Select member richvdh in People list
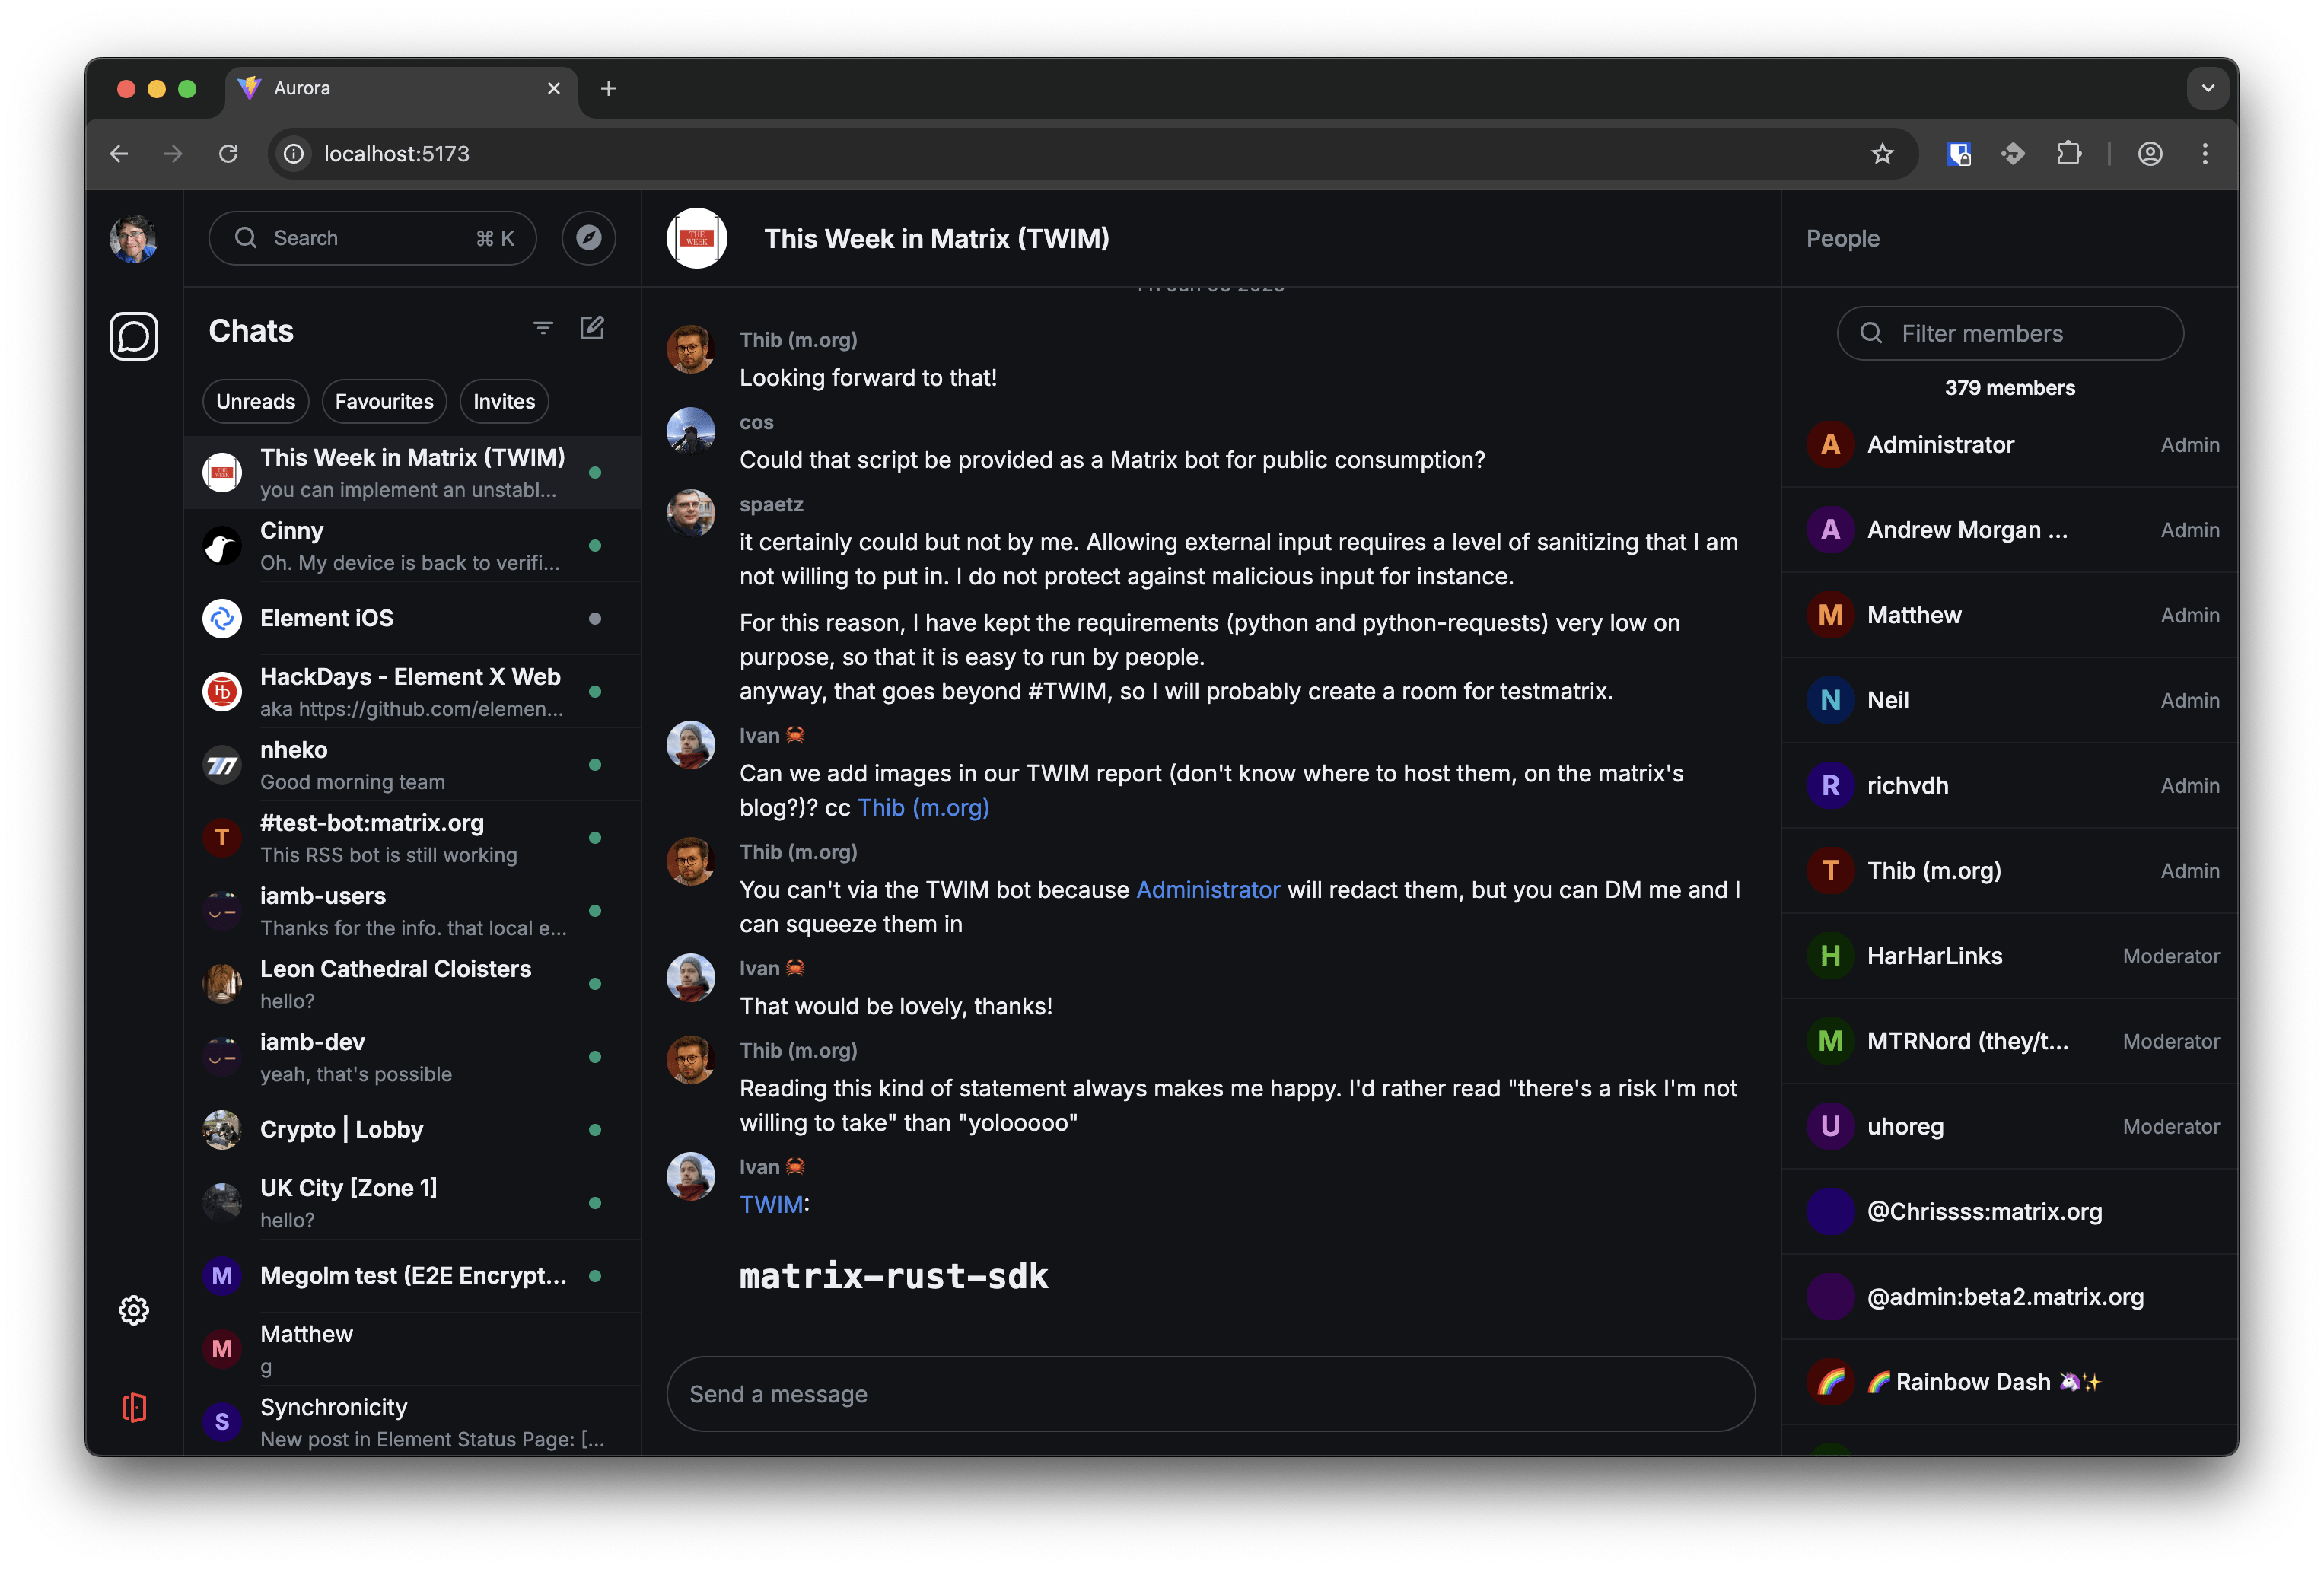Image resolution: width=2324 pixels, height=1569 pixels. point(2010,785)
